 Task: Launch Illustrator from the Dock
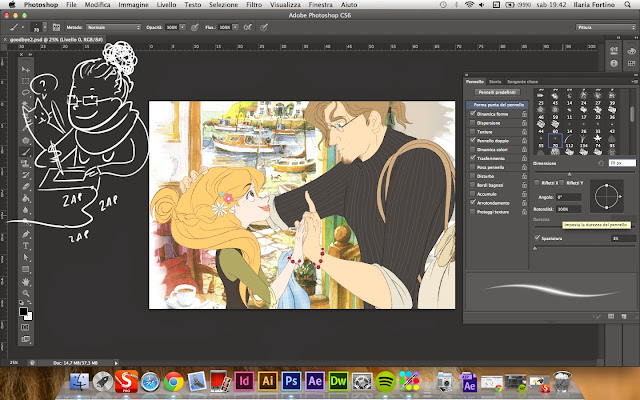click(267, 382)
